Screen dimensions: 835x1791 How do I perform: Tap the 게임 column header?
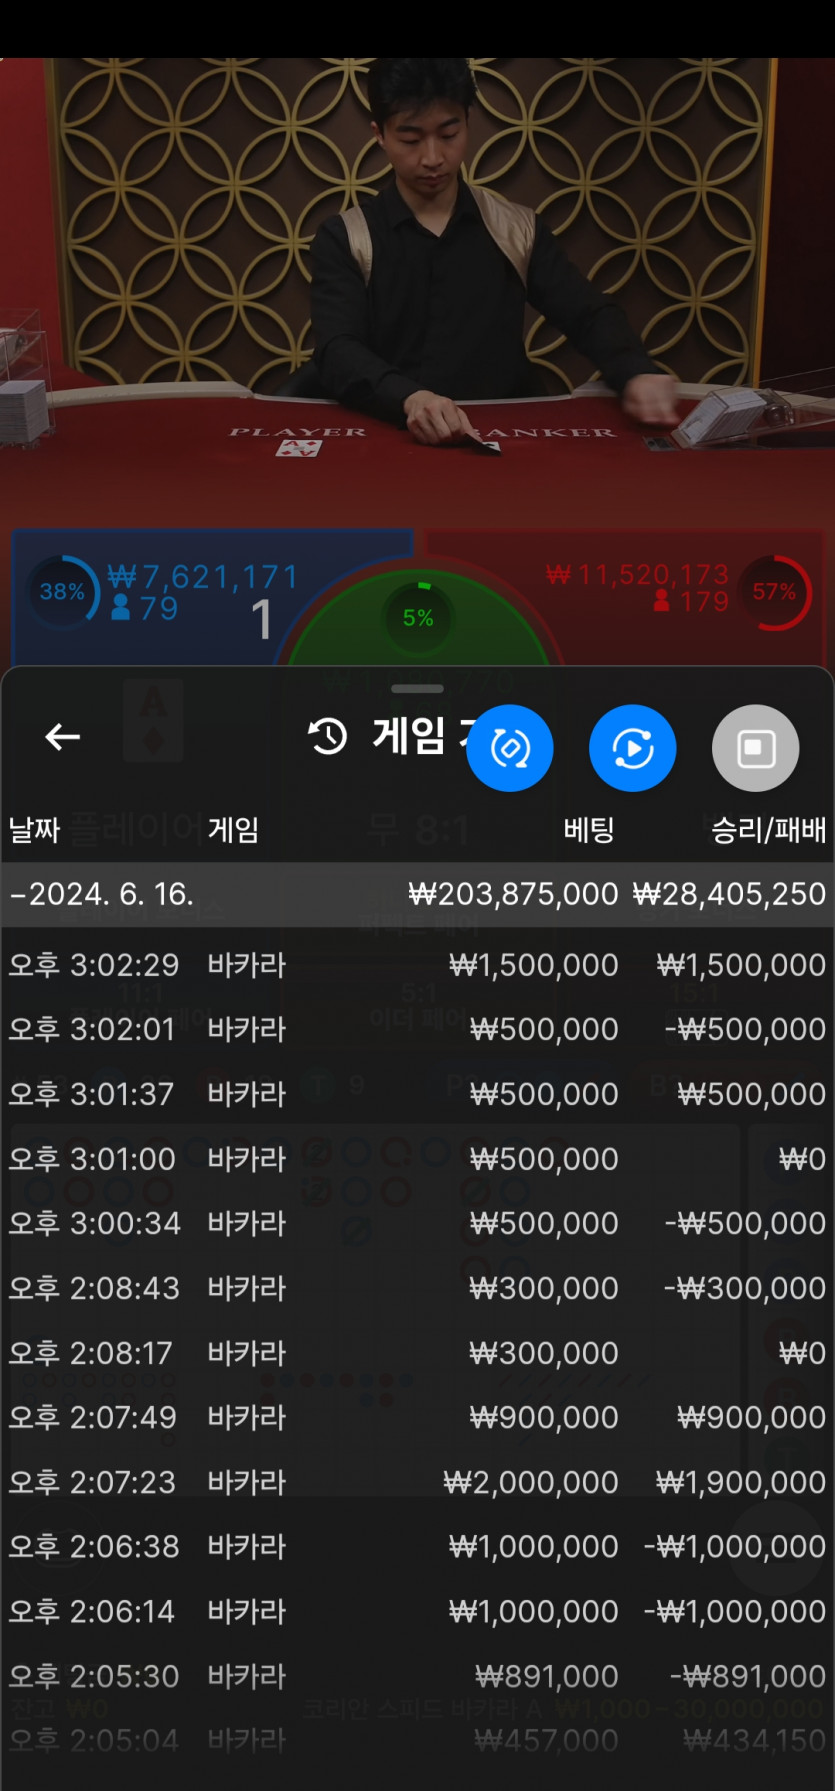233,829
